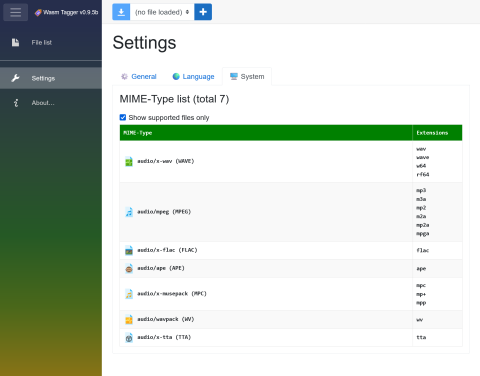Viewport: 480px width, 376px height.
Task: Click the Settings page heading
Action: (x=144, y=43)
